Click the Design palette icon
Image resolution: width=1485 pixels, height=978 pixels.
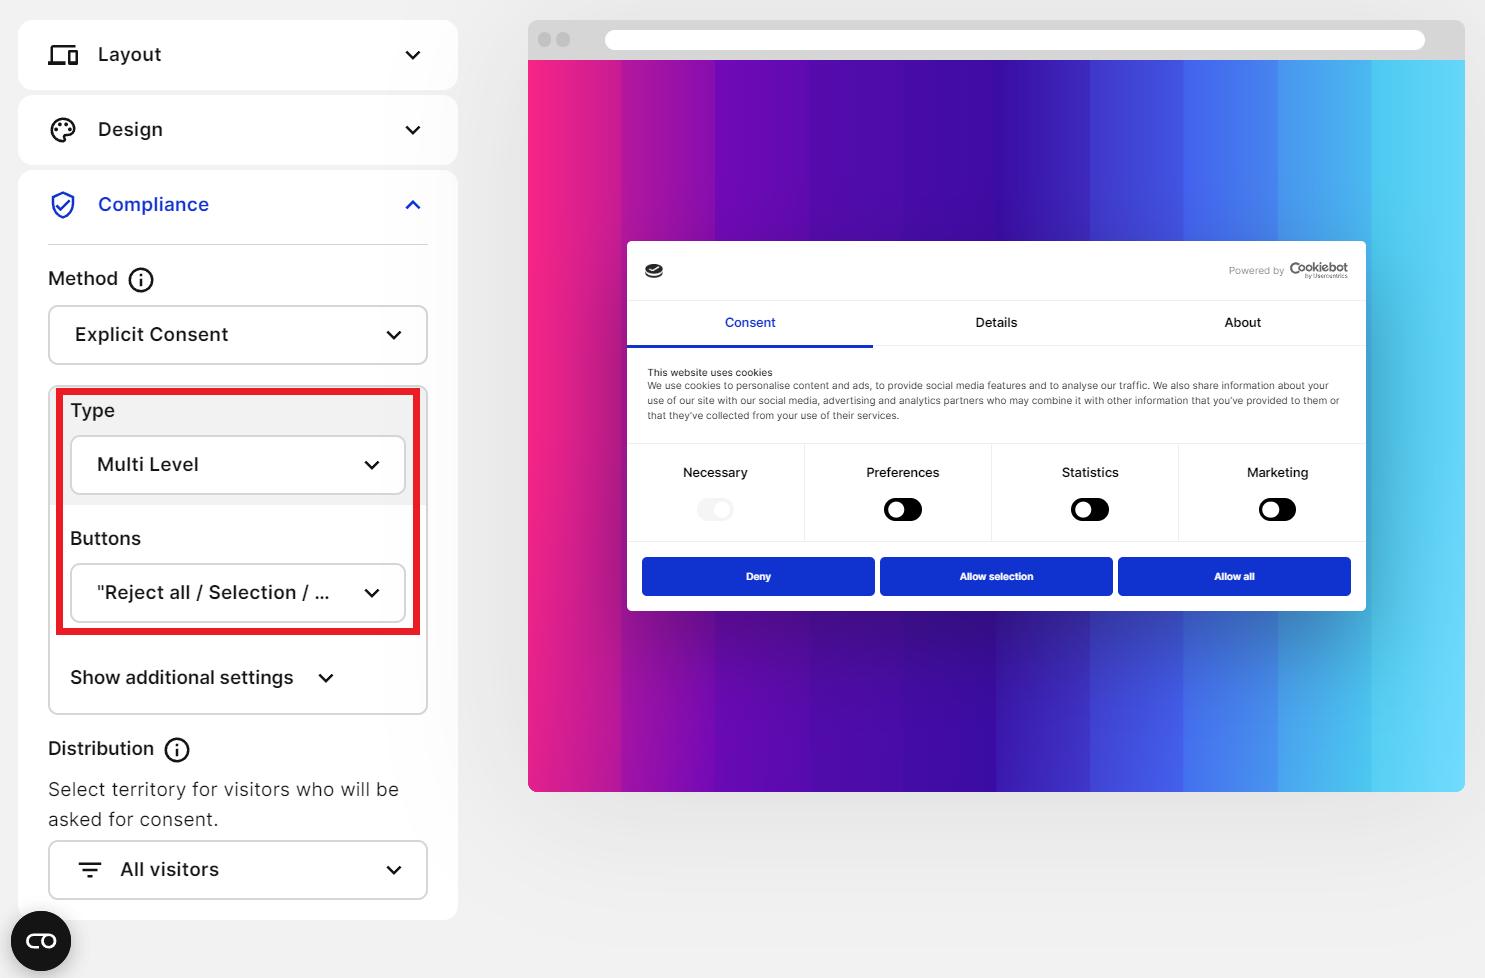pos(63,130)
